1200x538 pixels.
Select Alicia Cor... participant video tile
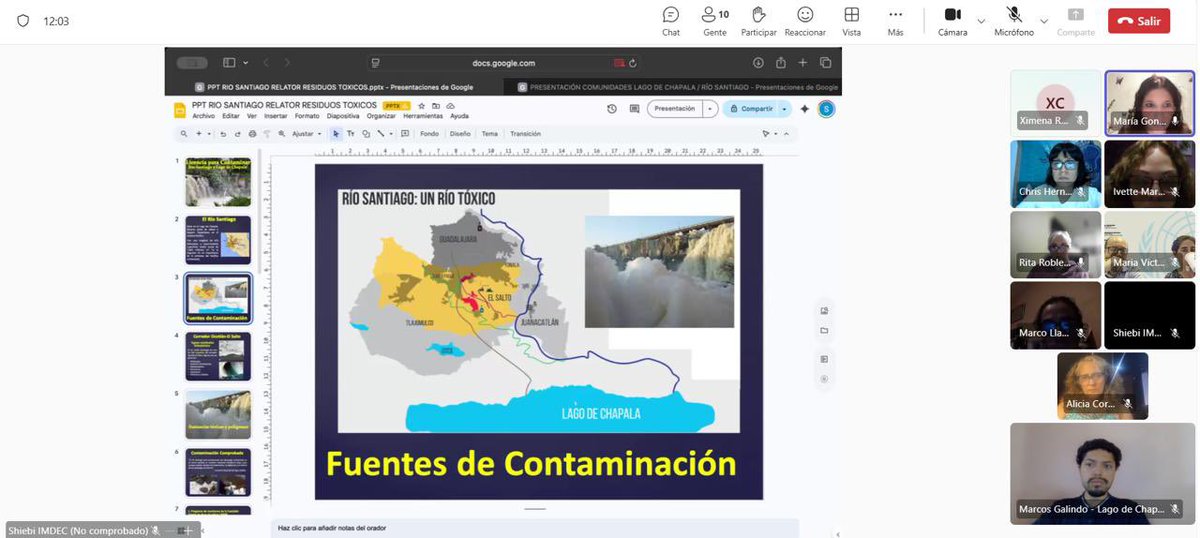[x=1102, y=386]
